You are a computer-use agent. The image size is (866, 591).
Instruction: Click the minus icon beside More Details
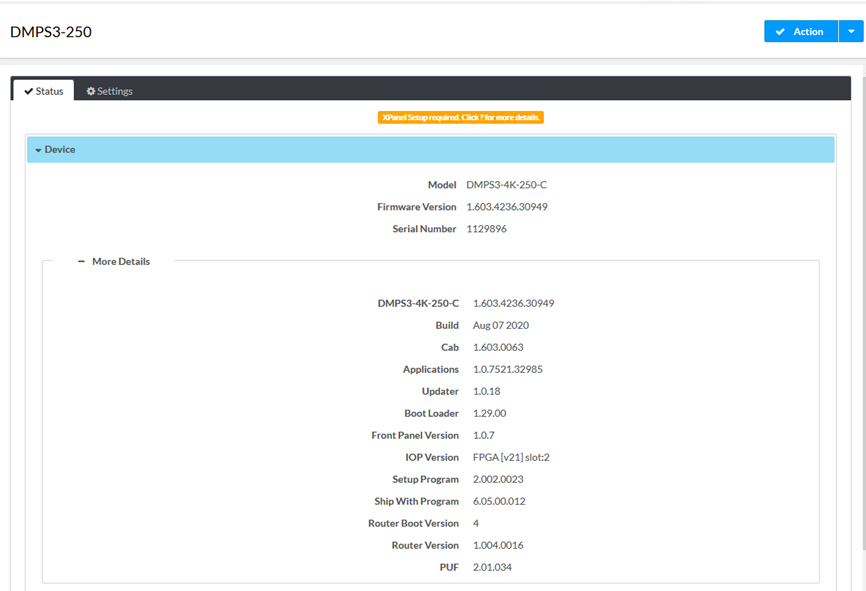[82, 261]
